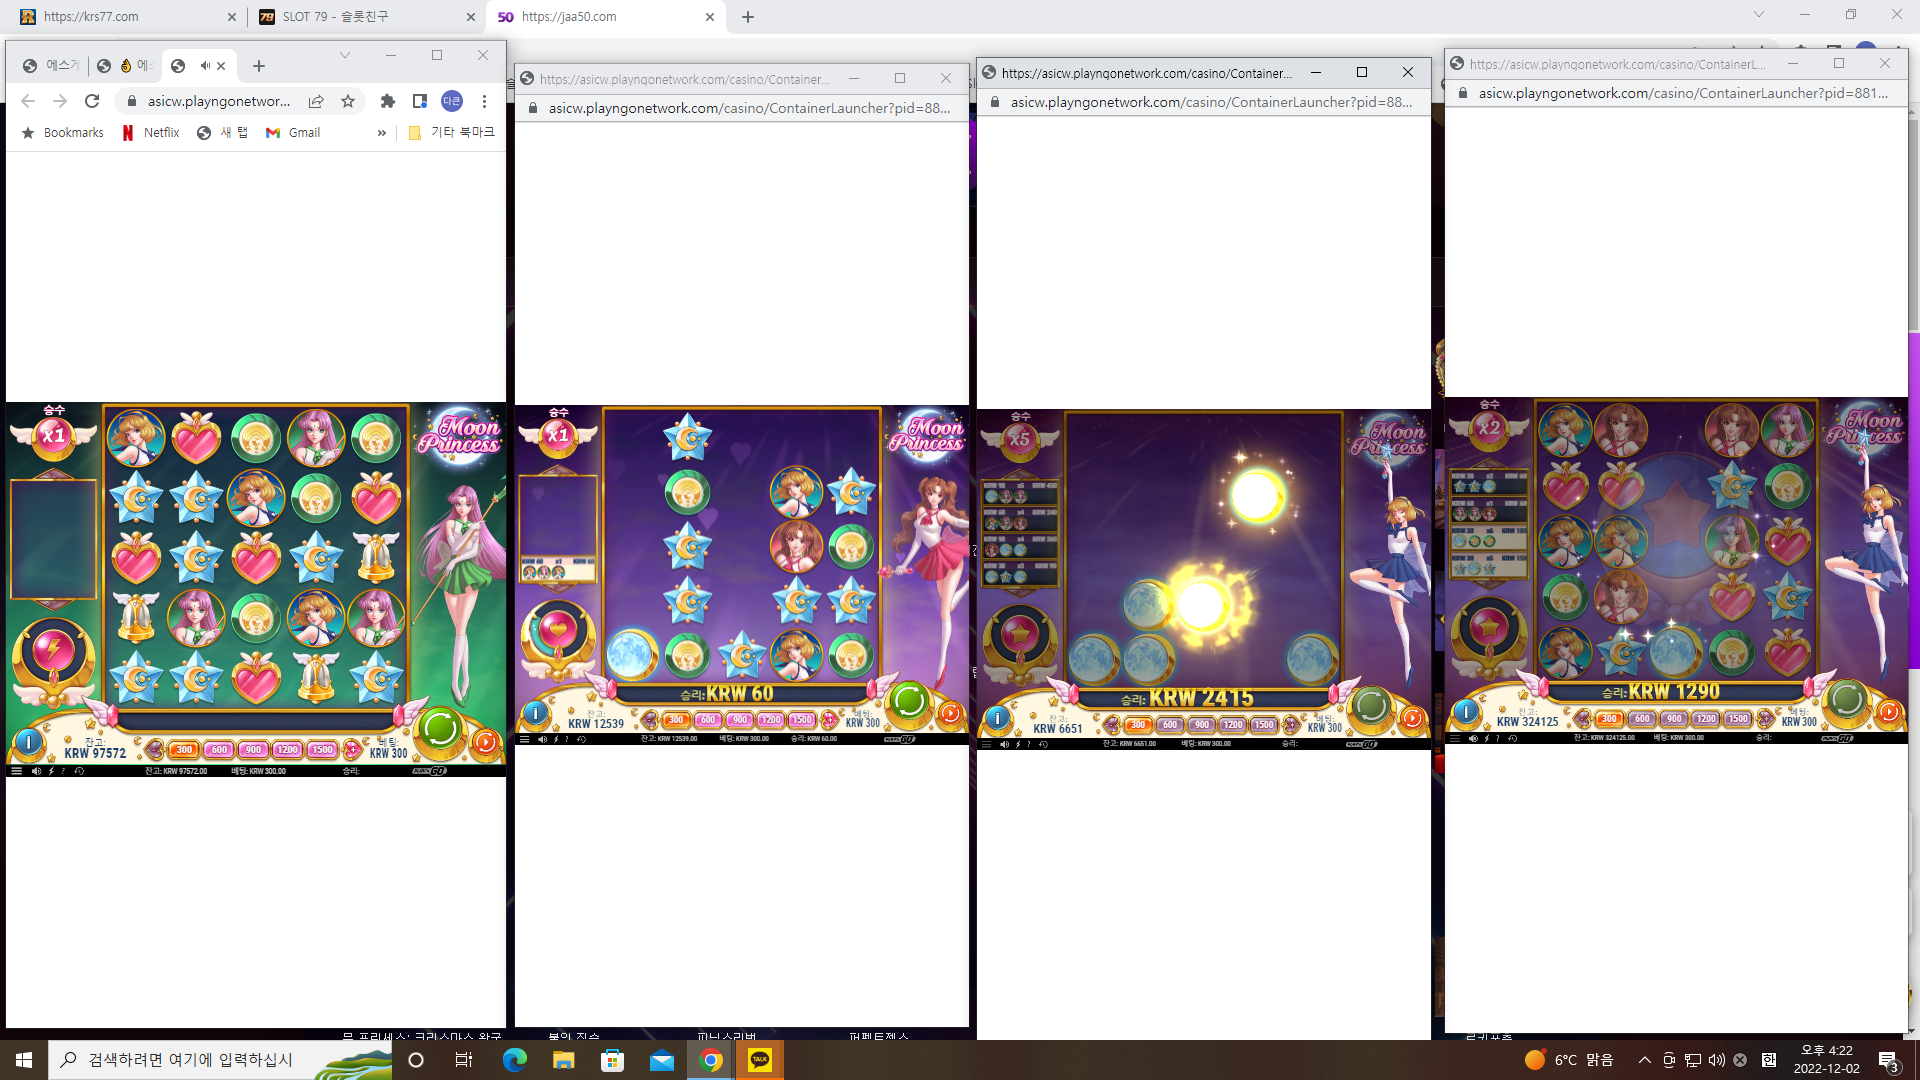Screen dimensions: 1920x1080
Task: Spin the reels in KRW 324125 game
Action: pyautogui.click(x=1847, y=699)
